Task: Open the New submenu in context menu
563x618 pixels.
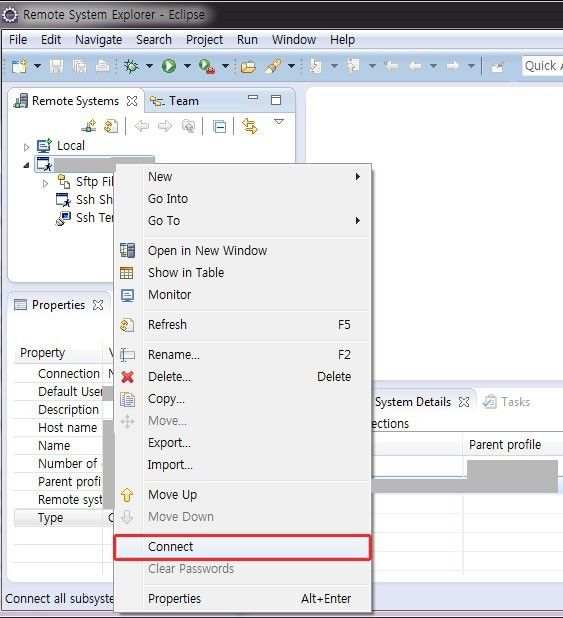Action: point(242,177)
